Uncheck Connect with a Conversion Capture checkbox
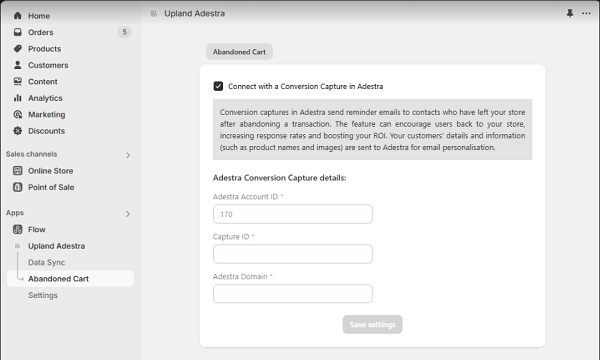 tap(218, 86)
